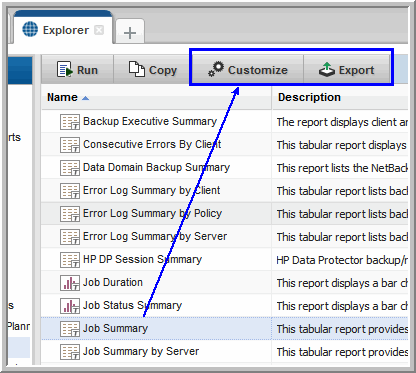
Task: Click the HP DP Session Summary icon
Action: (x=70, y=260)
